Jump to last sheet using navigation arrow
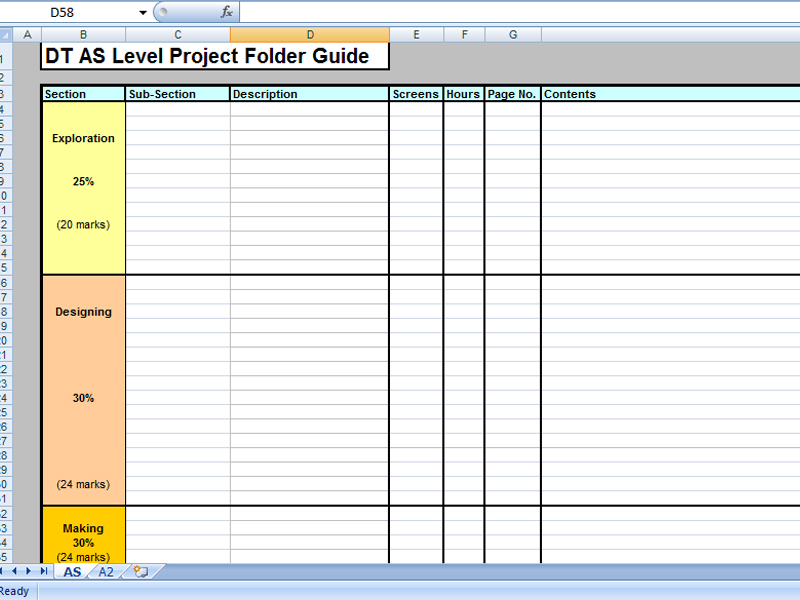This screenshot has width=800, height=600. point(44,571)
